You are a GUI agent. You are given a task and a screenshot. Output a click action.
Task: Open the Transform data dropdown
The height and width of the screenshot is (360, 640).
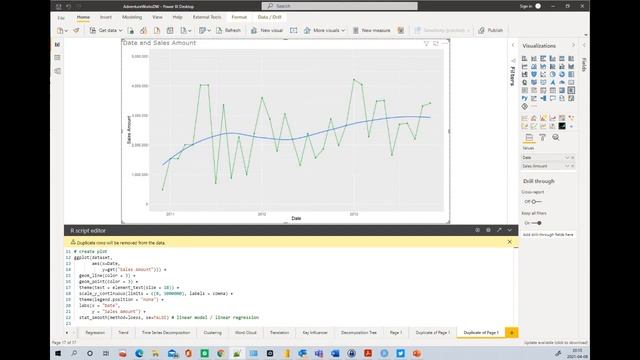209,31
